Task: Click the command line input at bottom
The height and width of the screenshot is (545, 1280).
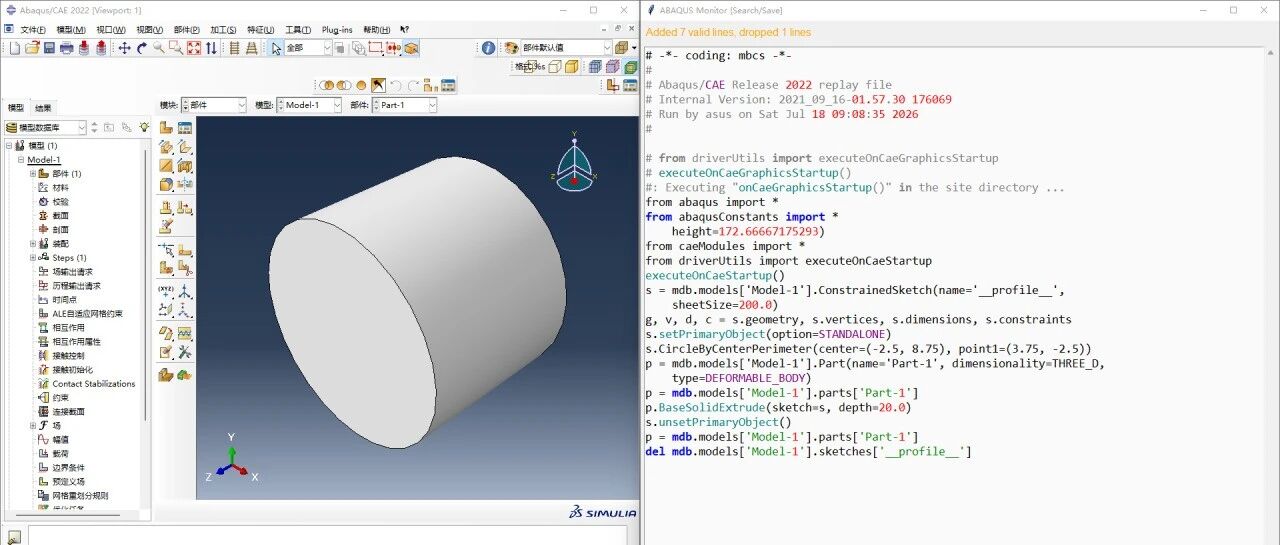Action: (330, 536)
